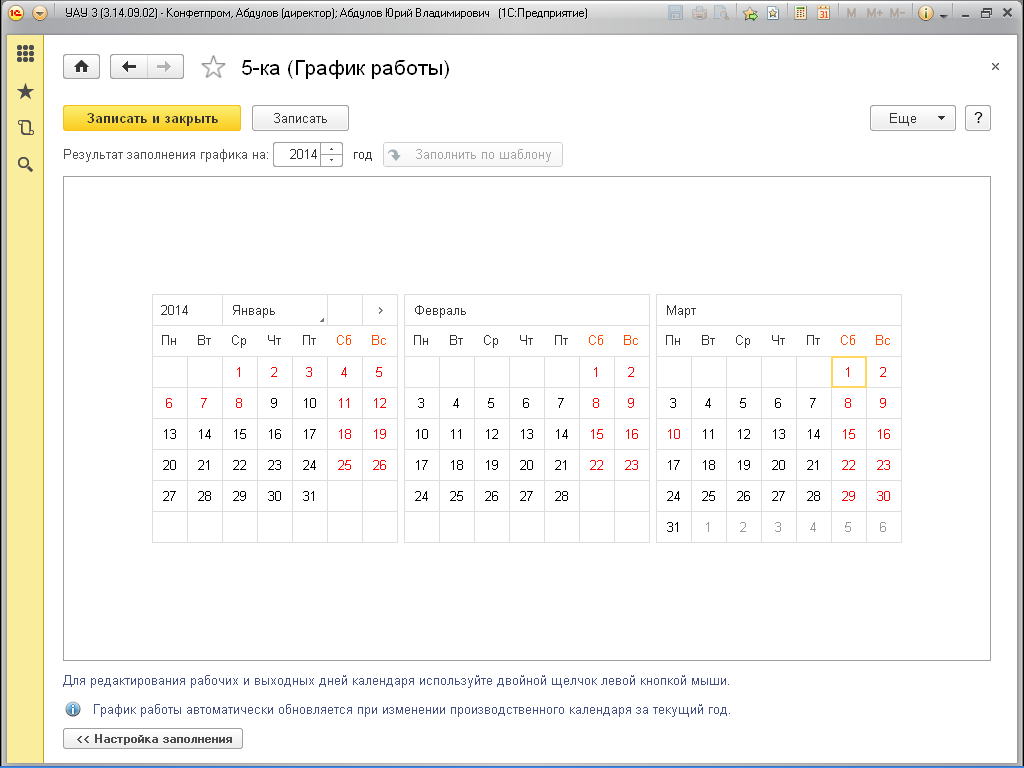
Task: Click the year 2014 input field
Action: (x=297, y=155)
